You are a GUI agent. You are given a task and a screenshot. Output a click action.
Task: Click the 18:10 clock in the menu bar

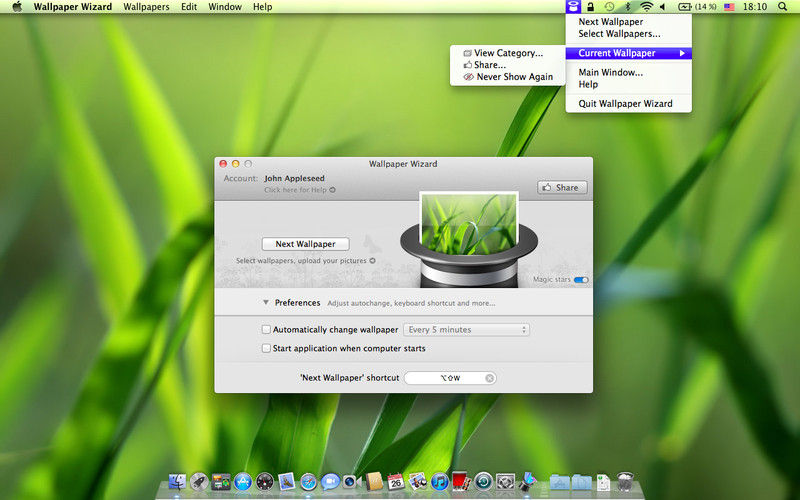pyautogui.click(x=755, y=7)
